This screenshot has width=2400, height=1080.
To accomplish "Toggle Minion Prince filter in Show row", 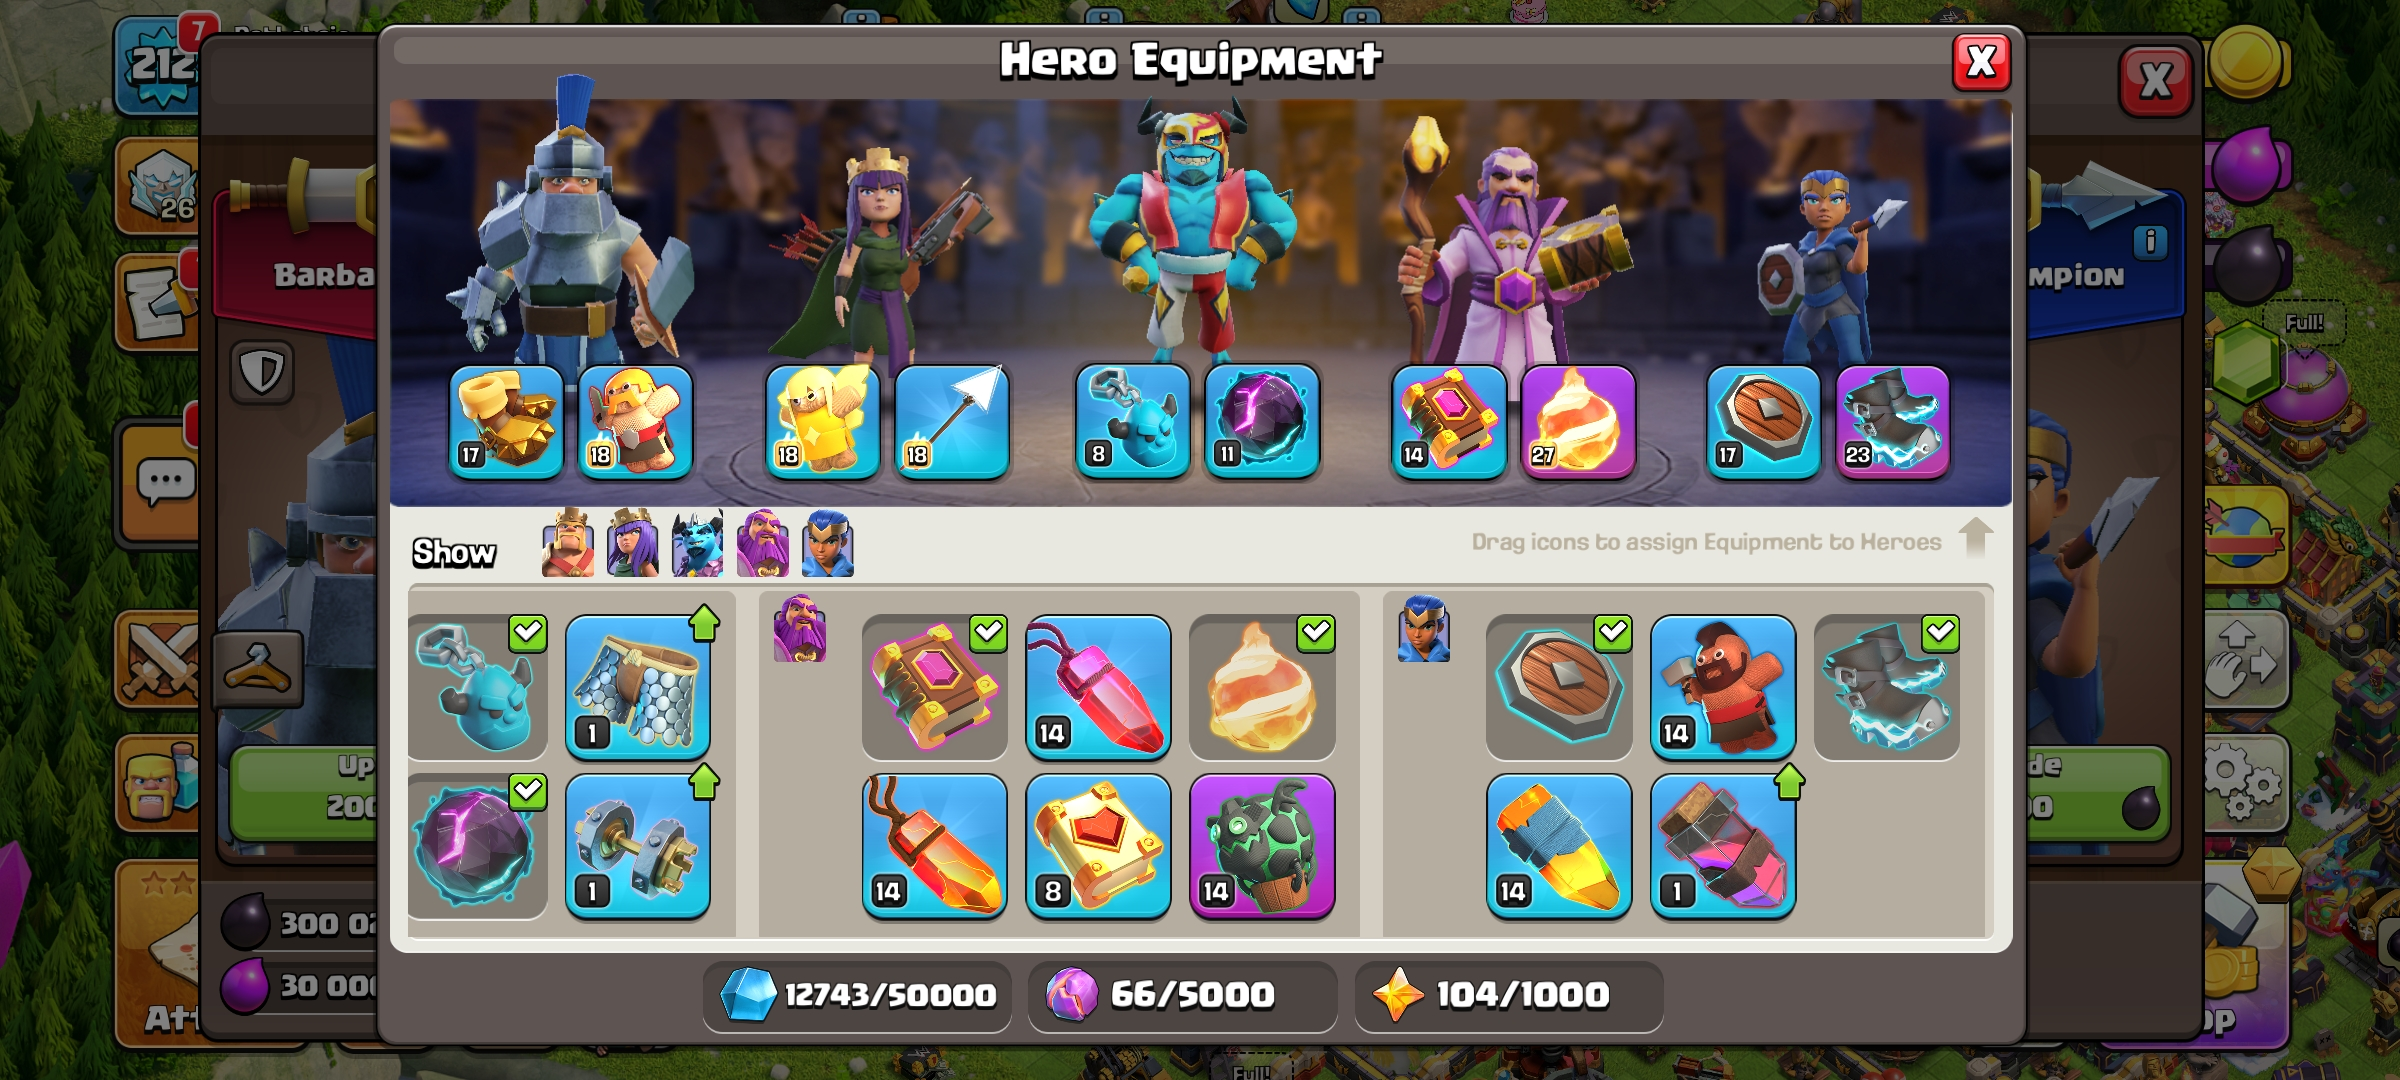I will pyautogui.click(x=697, y=543).
